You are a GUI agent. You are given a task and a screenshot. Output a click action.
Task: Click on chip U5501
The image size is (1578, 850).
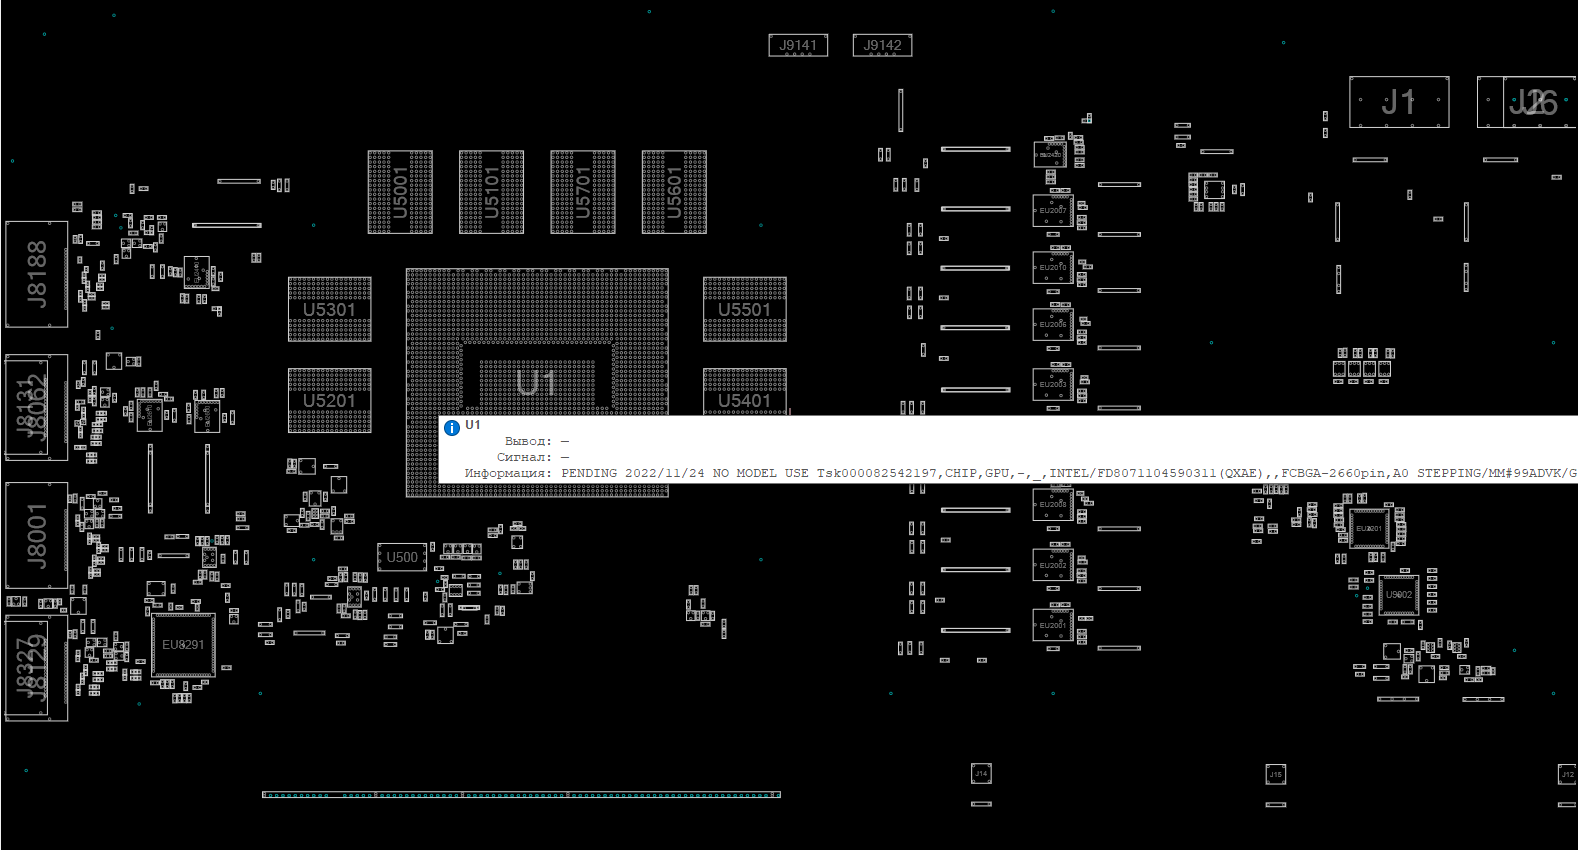click(x=744, y=310)
